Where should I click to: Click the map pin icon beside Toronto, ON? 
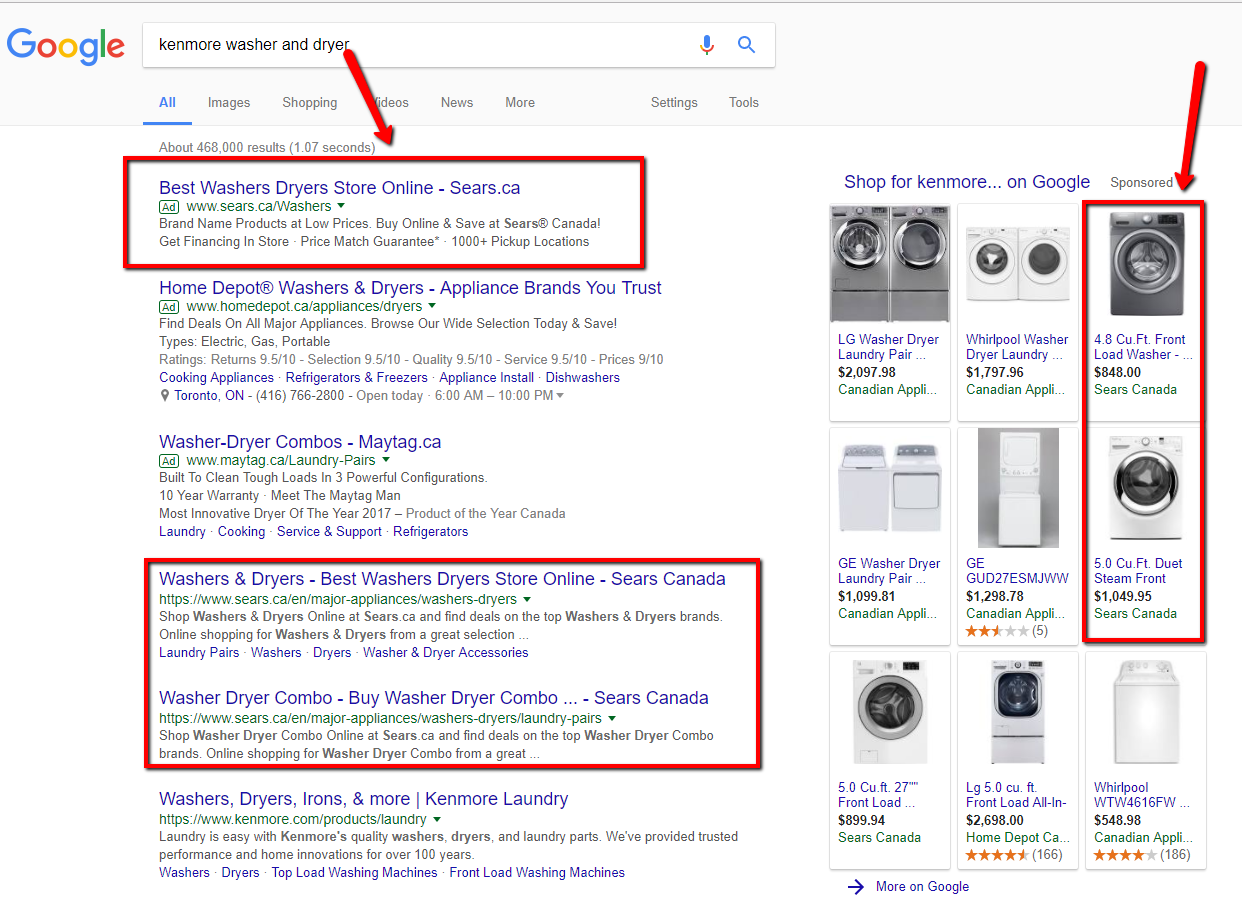[x=165, y=396]
